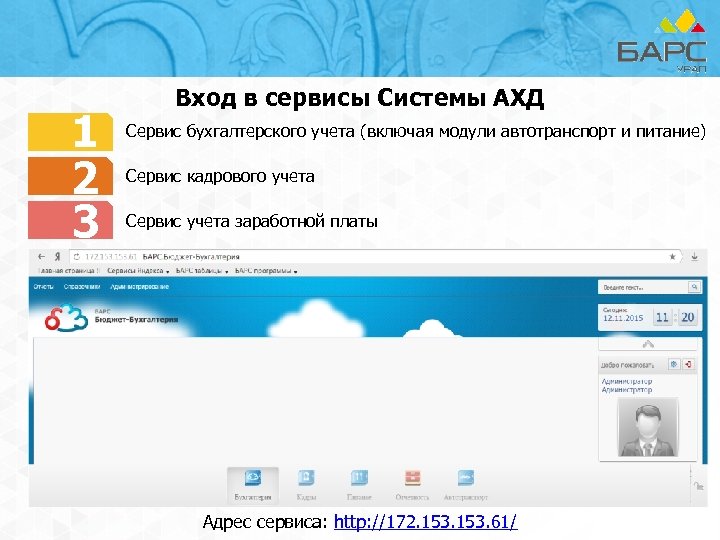The height and width of the screenshot is (540, 720).
Task: Click the clock hour value 11
Action: click(662, 317)
